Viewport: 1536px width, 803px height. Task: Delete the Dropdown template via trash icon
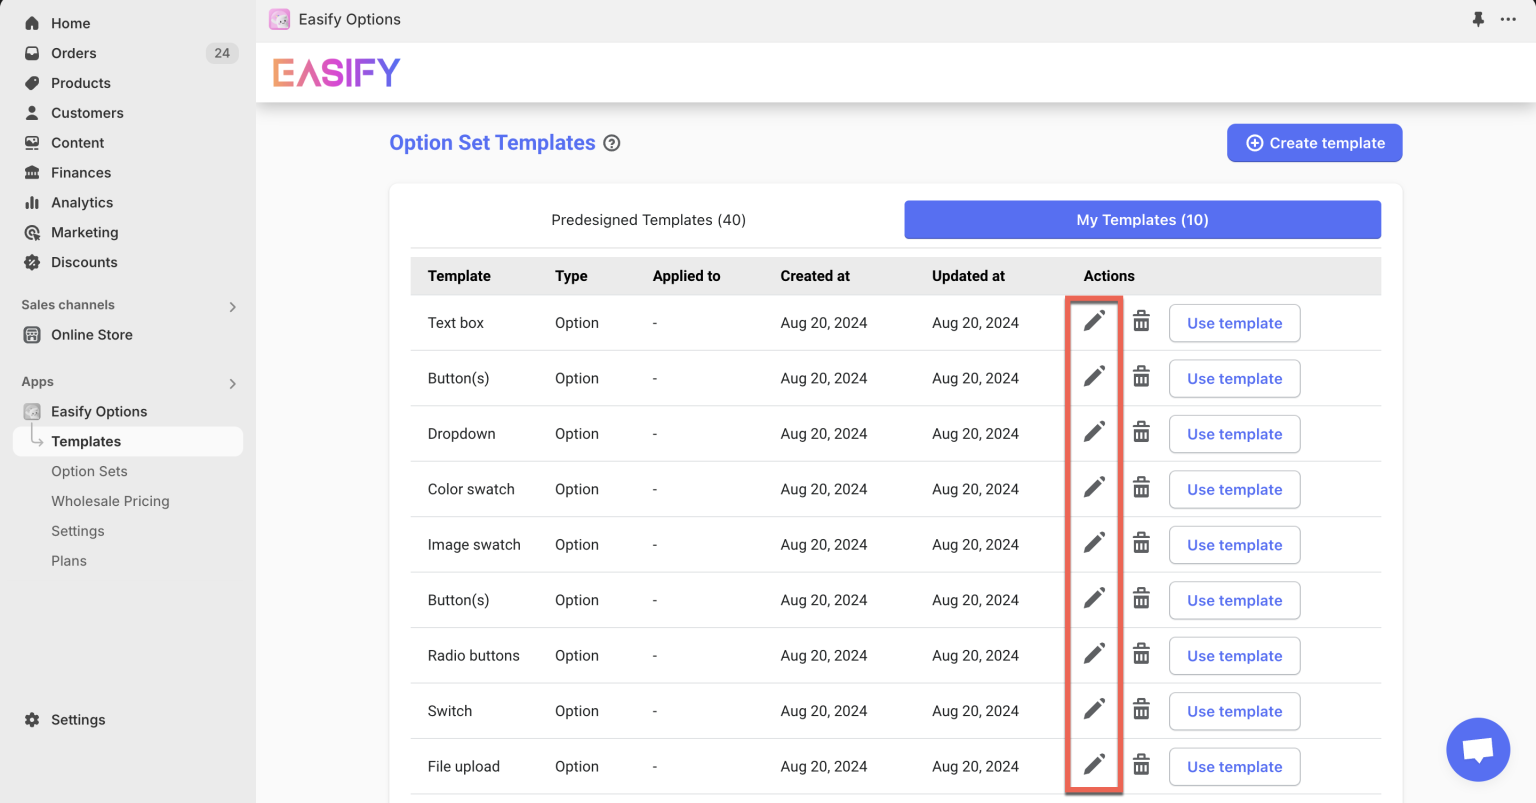point(1141,431)
